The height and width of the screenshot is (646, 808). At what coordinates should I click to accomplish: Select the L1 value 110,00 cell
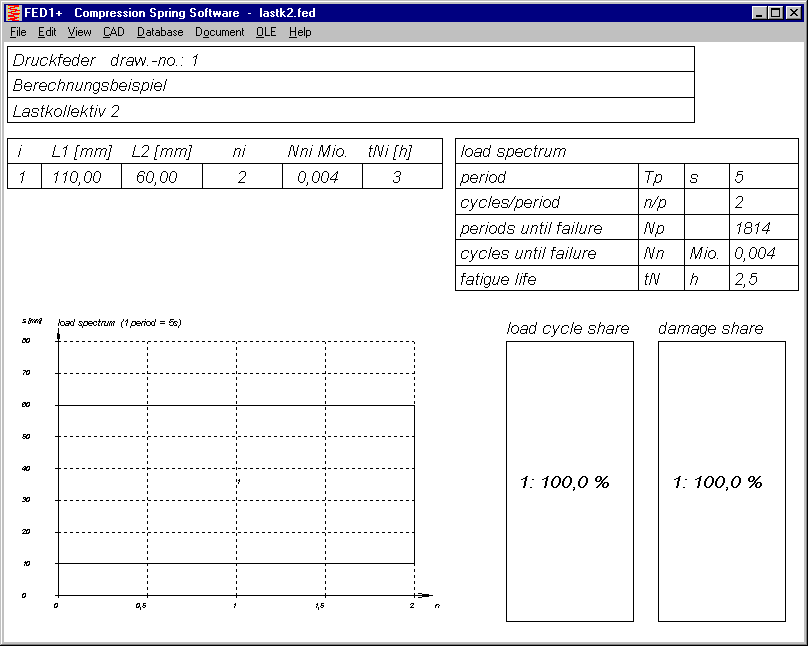point(81,177)
